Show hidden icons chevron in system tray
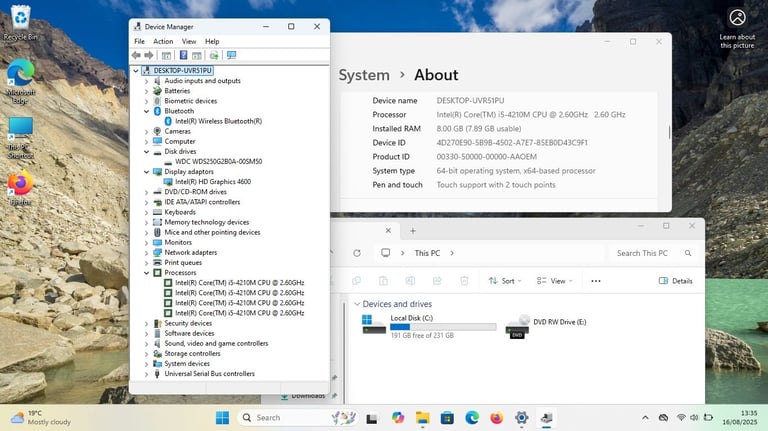 [645, 418]
